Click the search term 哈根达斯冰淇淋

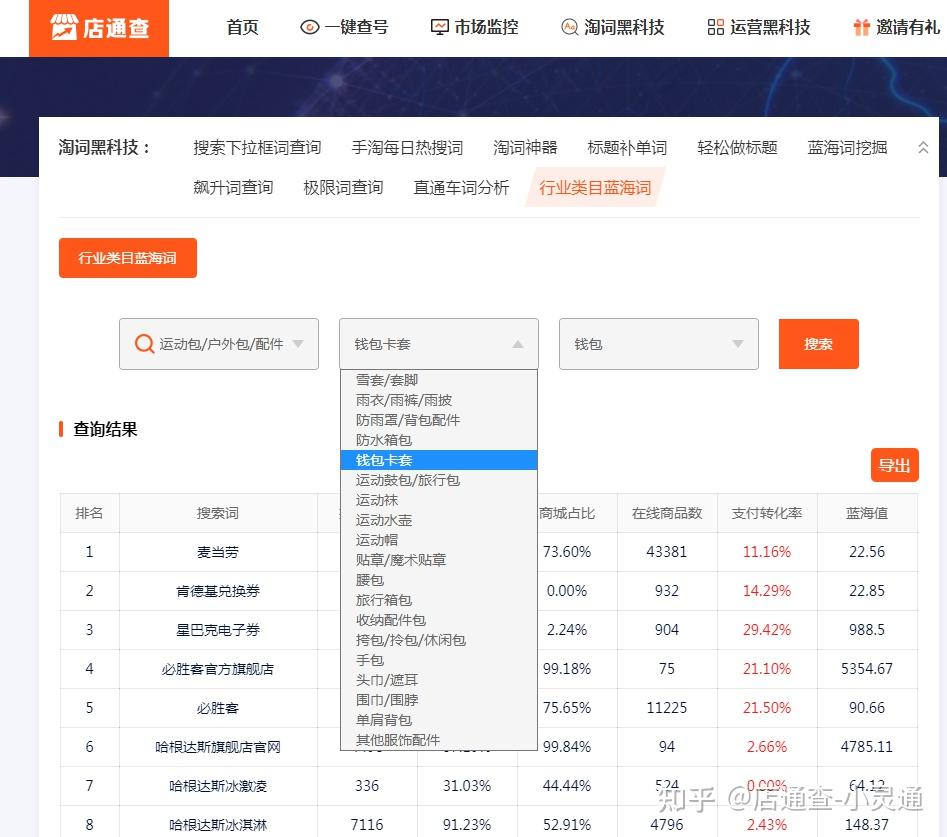217,825
